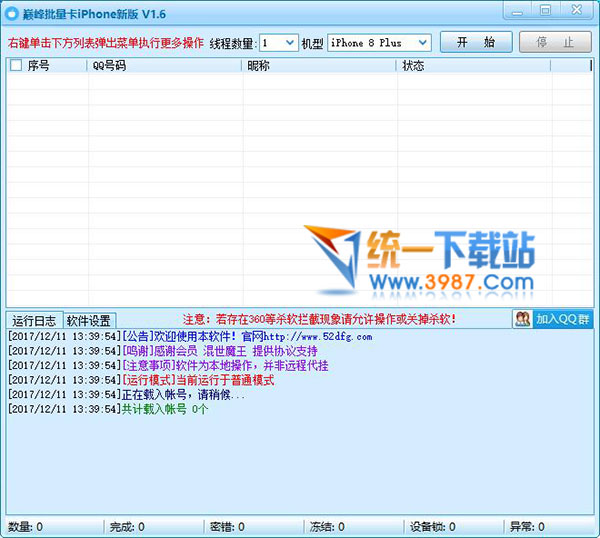Click the [公告] welcome log line
Viewport: 600px width, 538px height.
(190, 337)
